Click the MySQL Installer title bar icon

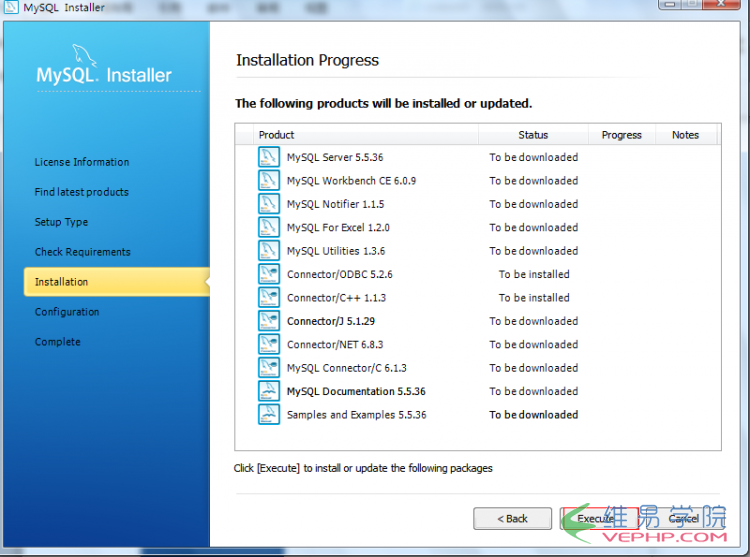11,7
